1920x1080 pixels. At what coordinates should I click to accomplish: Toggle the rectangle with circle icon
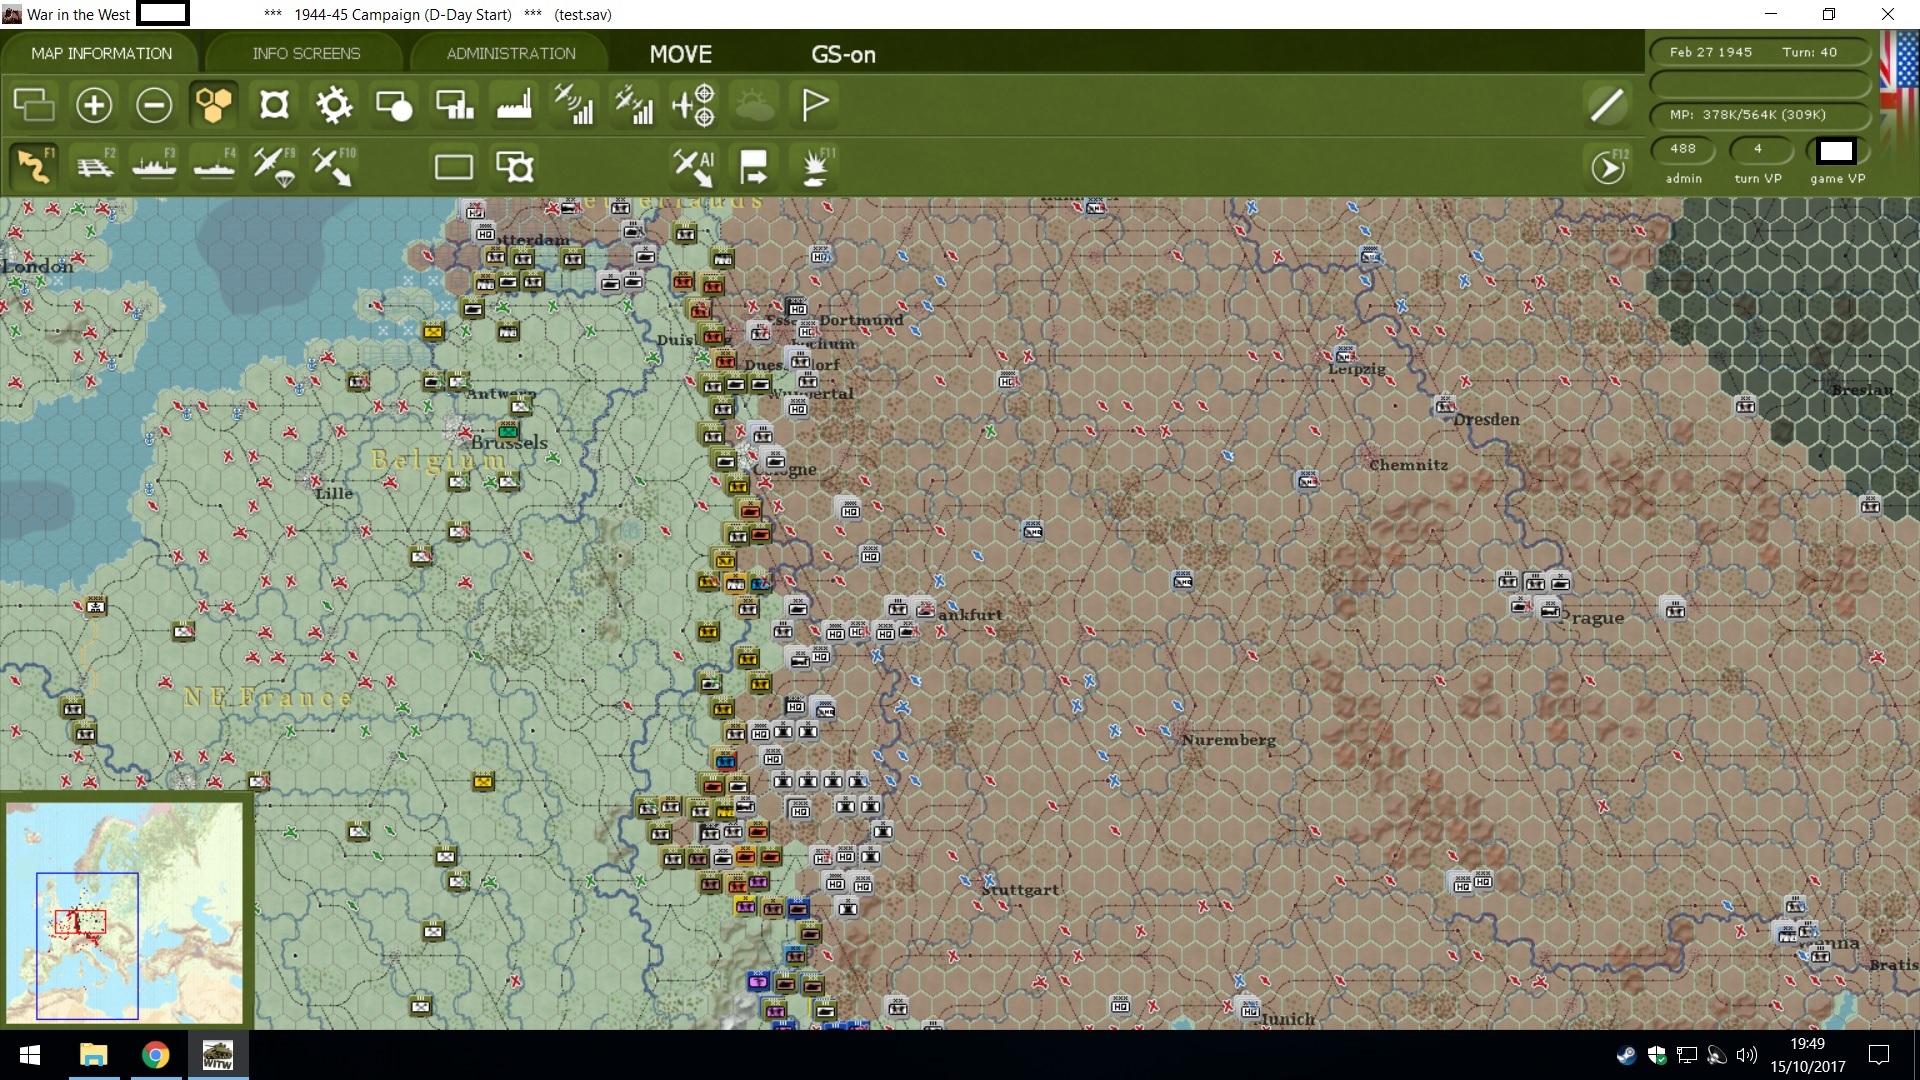point(394,105)
